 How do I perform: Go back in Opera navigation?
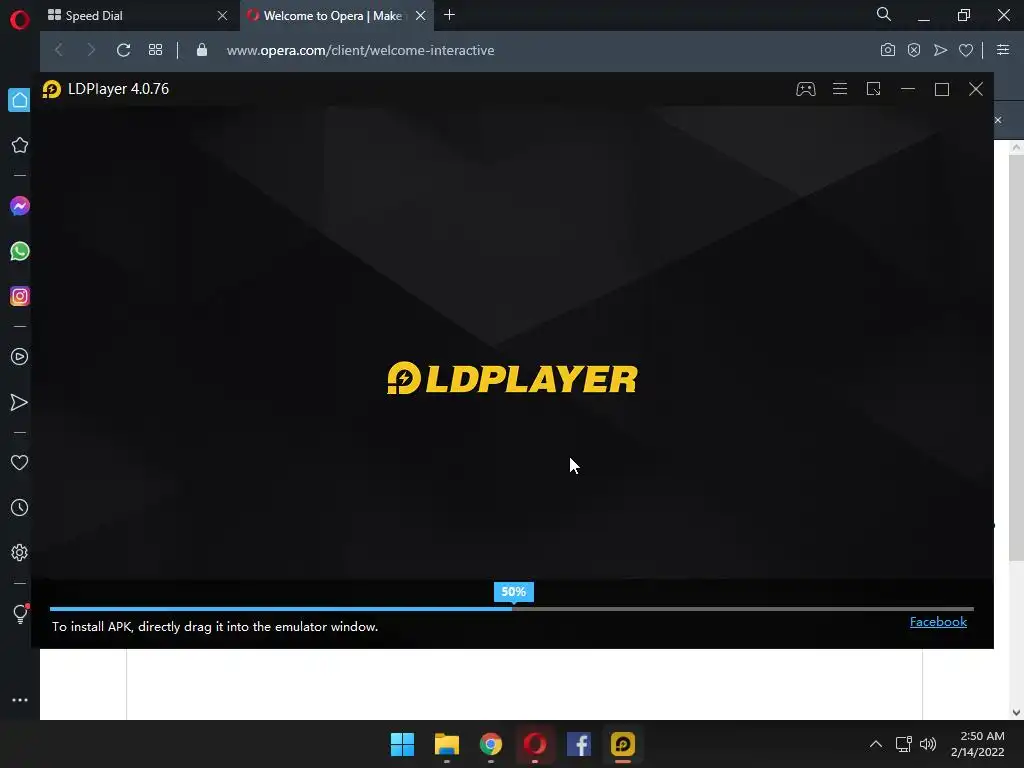pos(59,50)
